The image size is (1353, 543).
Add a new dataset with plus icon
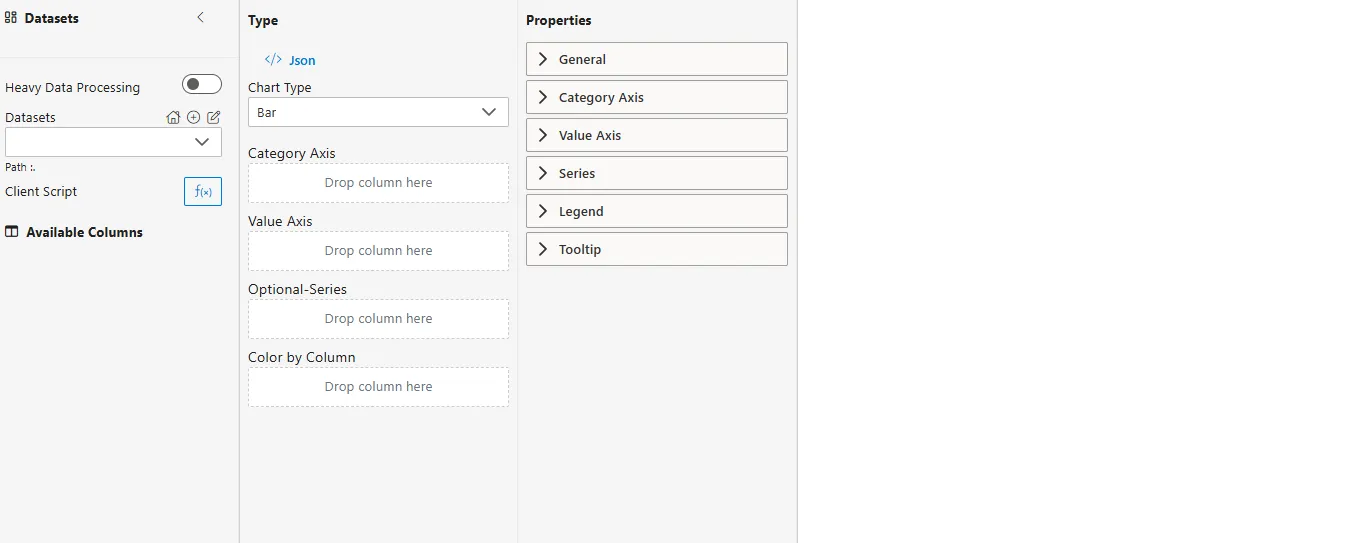194,117
